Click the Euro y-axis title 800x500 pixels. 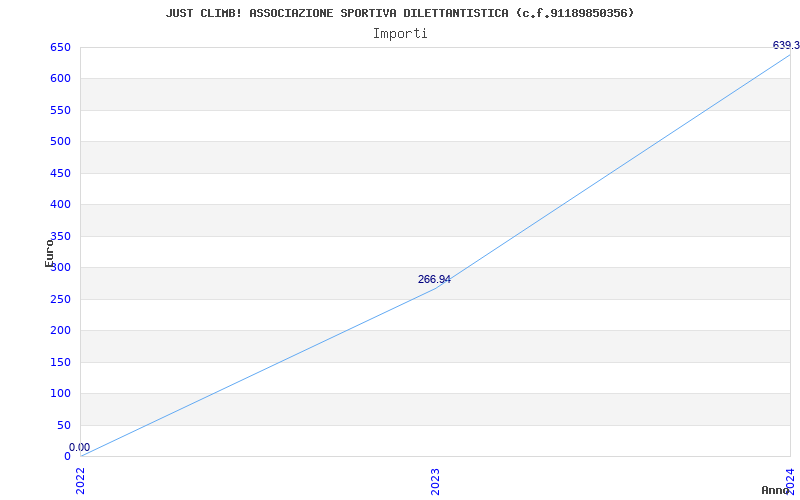point(49,253)
